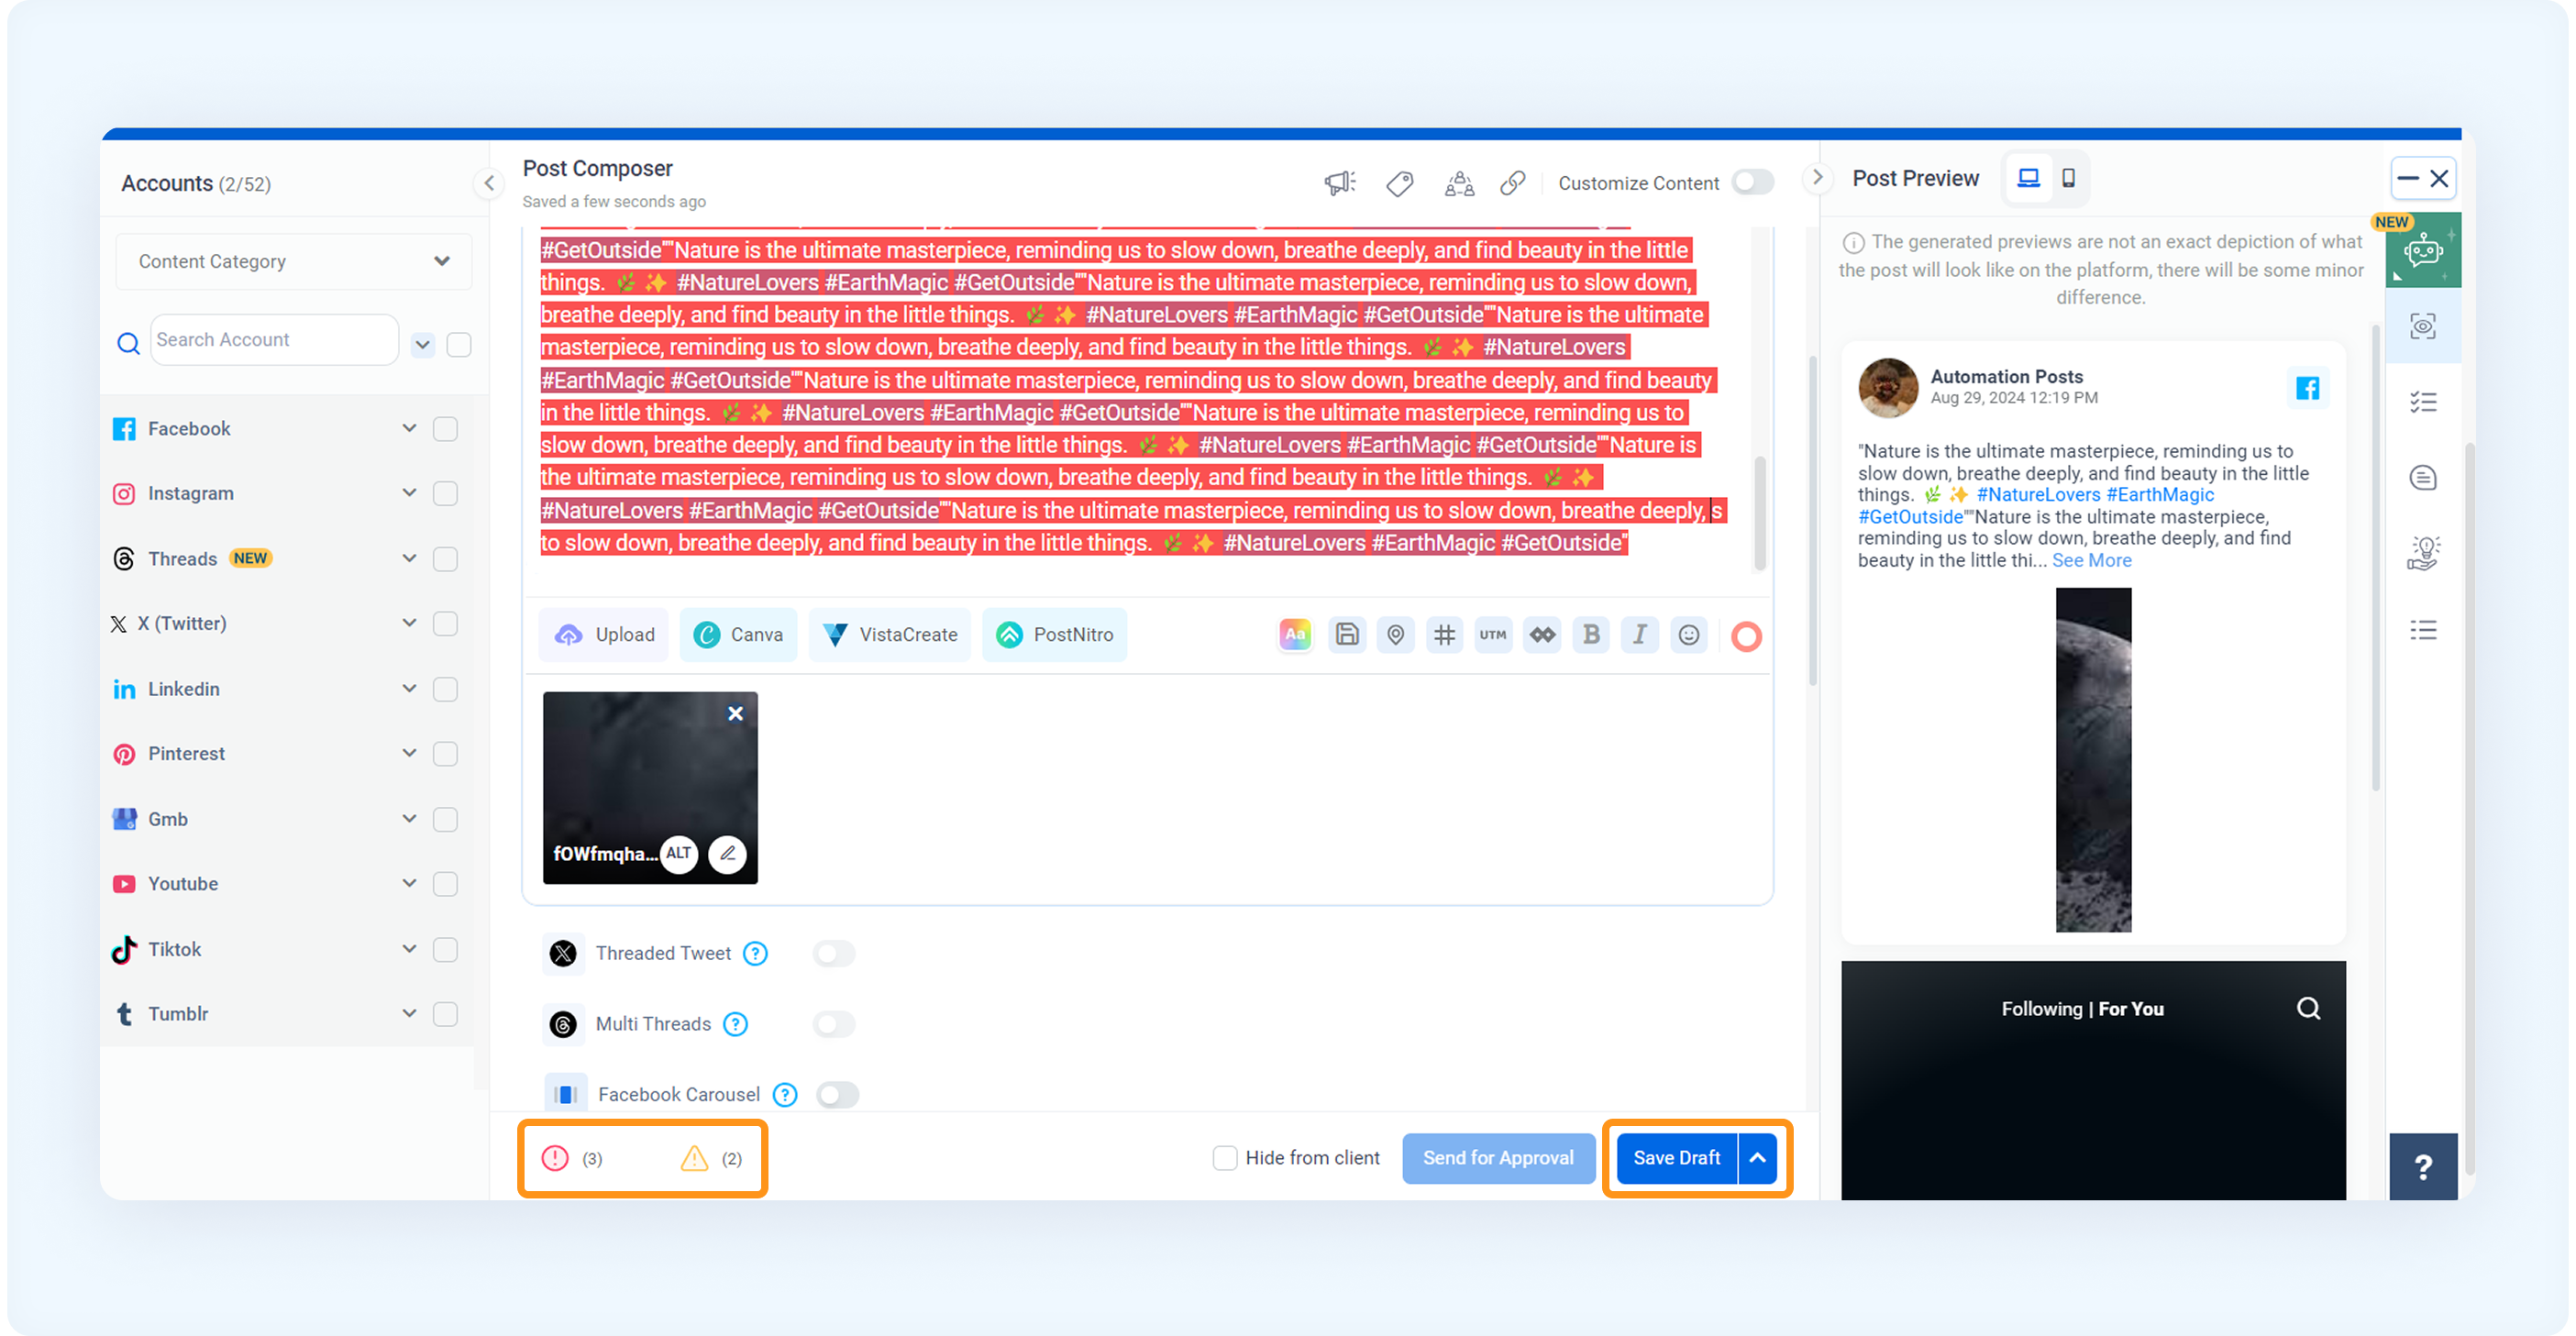Open the account search filter dropdown
The image size is (2576, 1336).
tap(423, 345)
